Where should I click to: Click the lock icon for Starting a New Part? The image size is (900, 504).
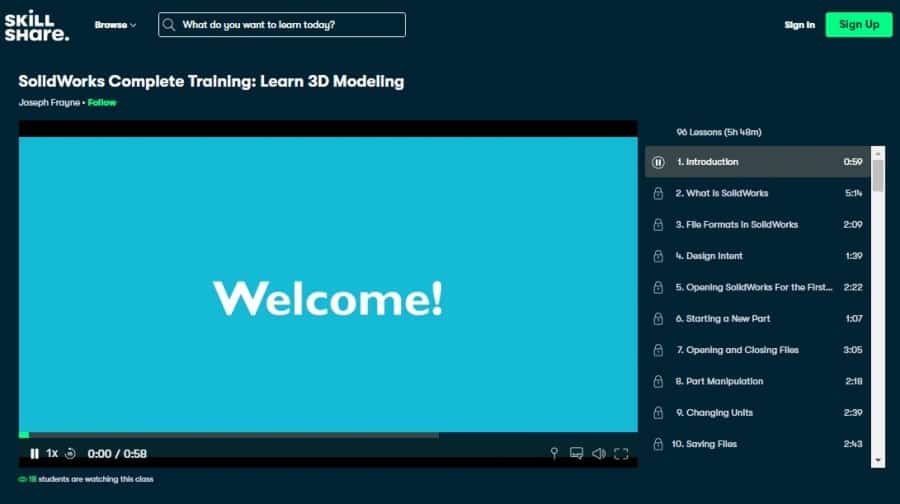(x=658, y=319)
